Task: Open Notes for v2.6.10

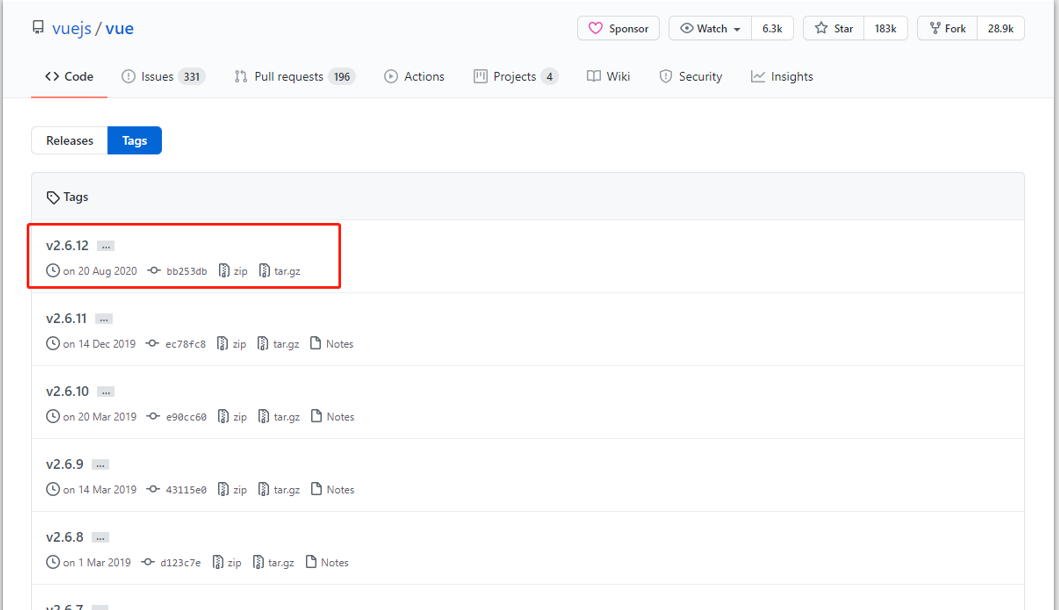Action: [332, 417]
